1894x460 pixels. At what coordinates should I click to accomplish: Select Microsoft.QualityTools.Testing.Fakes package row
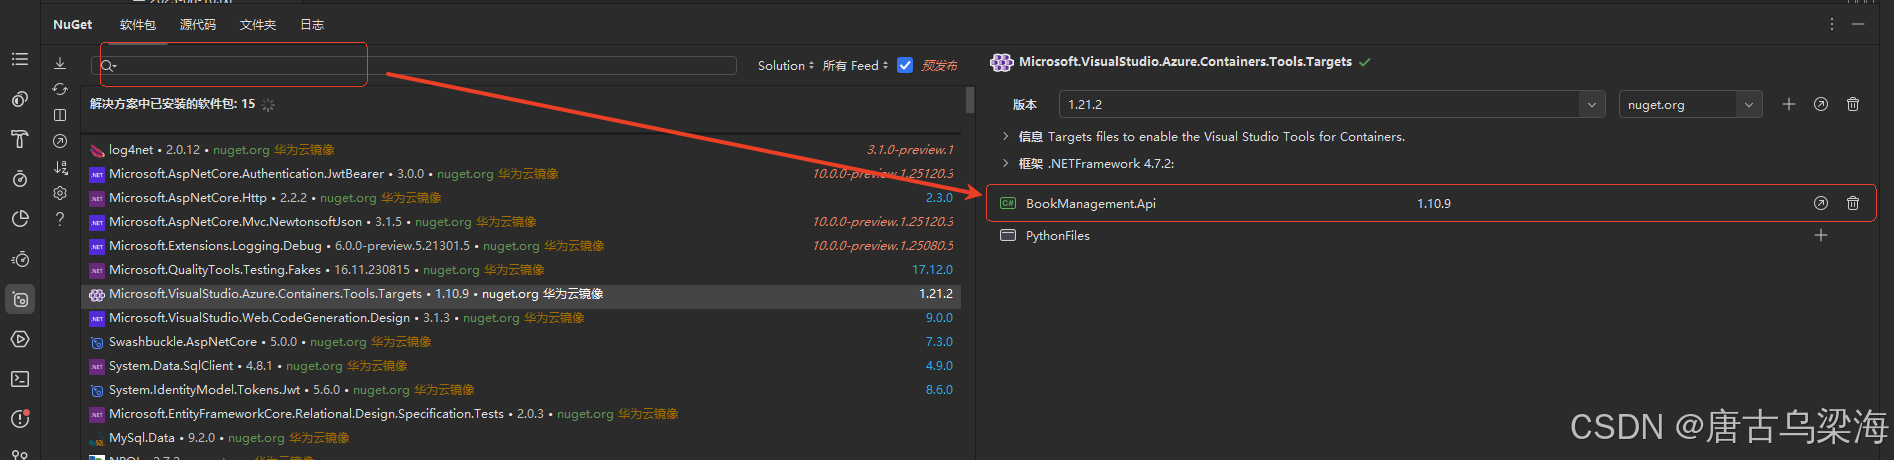pyautogui.click(x=521, y=270)
